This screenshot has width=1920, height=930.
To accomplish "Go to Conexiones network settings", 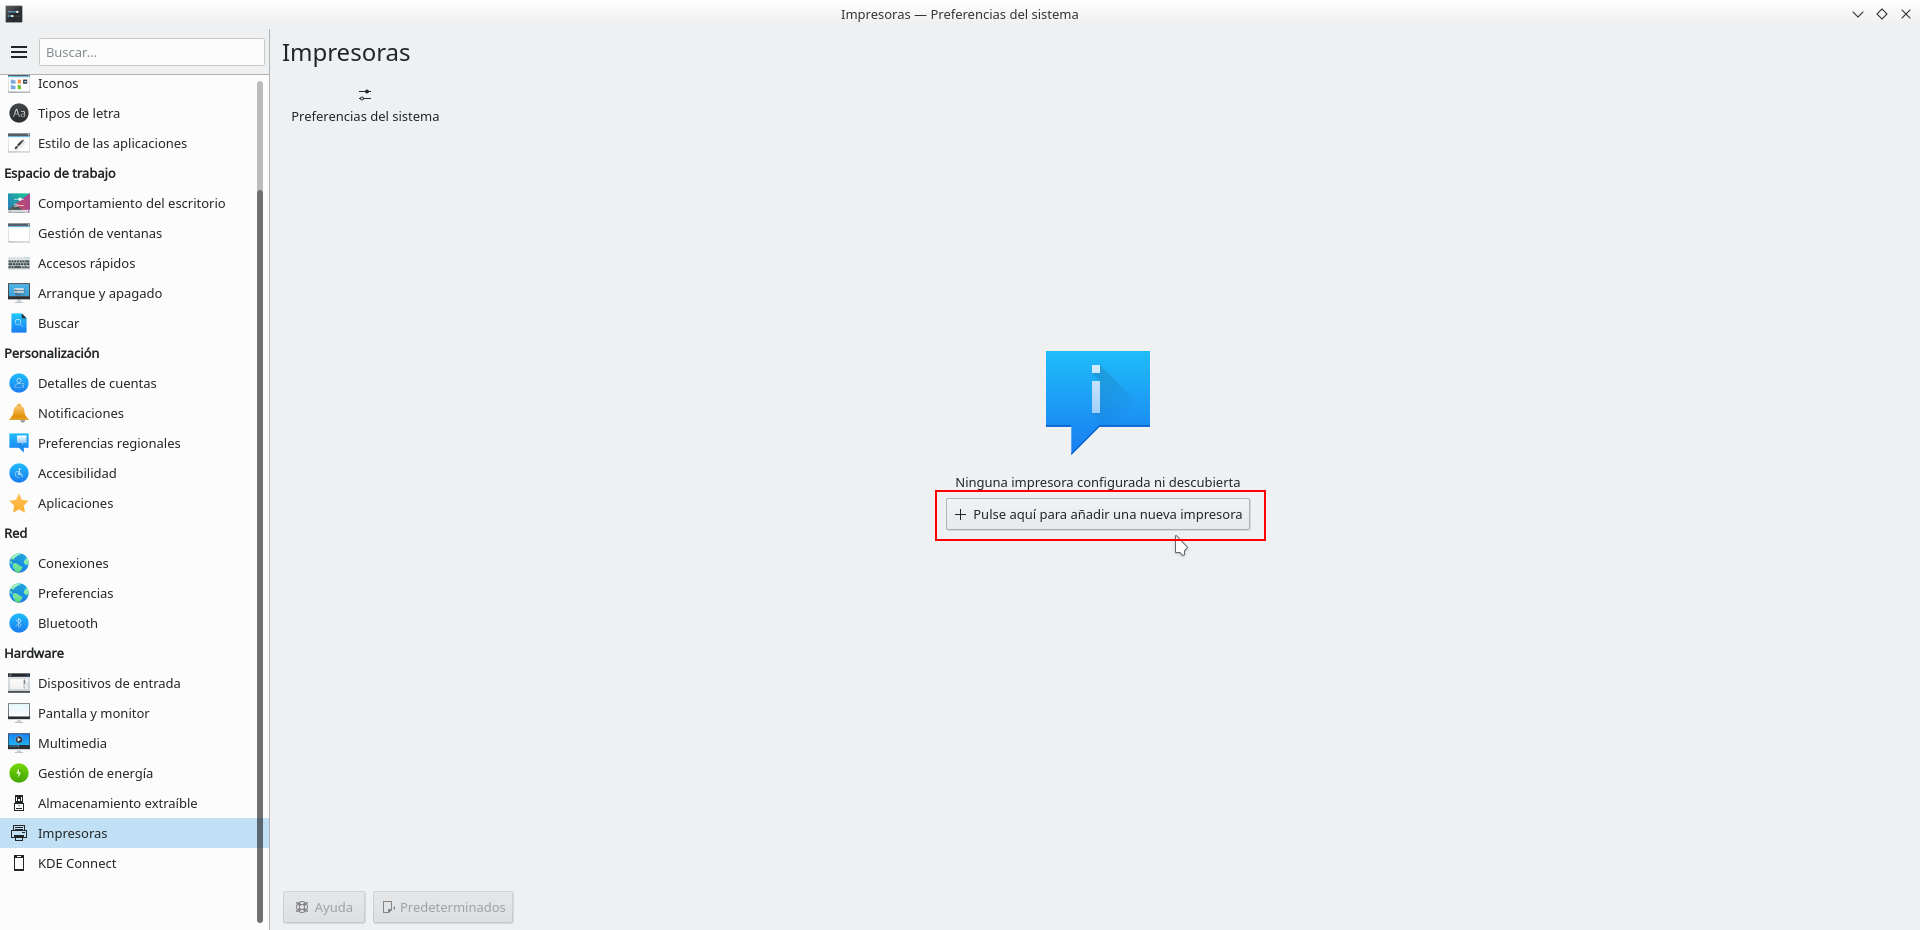I will [x=73, y=563].
